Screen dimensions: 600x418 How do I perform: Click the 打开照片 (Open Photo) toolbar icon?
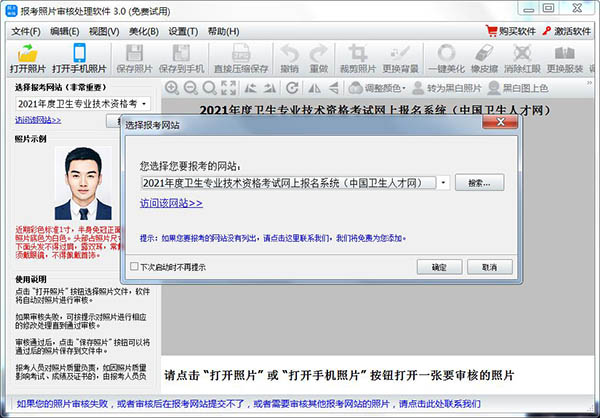28,58
